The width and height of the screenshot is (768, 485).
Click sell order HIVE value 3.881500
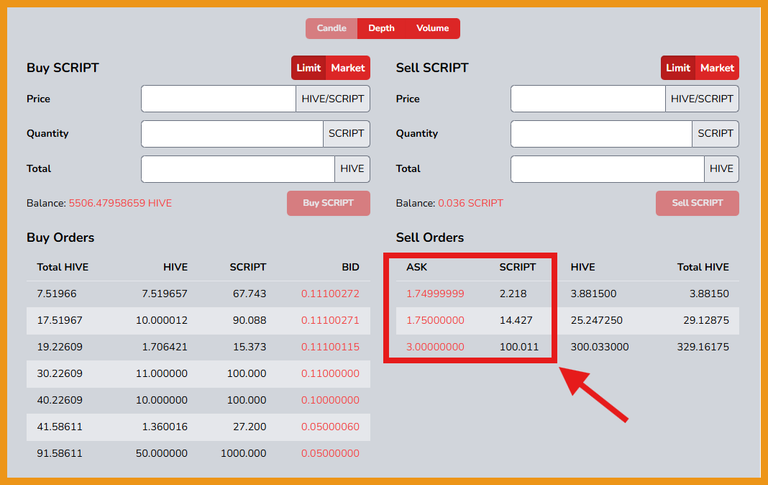pos(594,294)
